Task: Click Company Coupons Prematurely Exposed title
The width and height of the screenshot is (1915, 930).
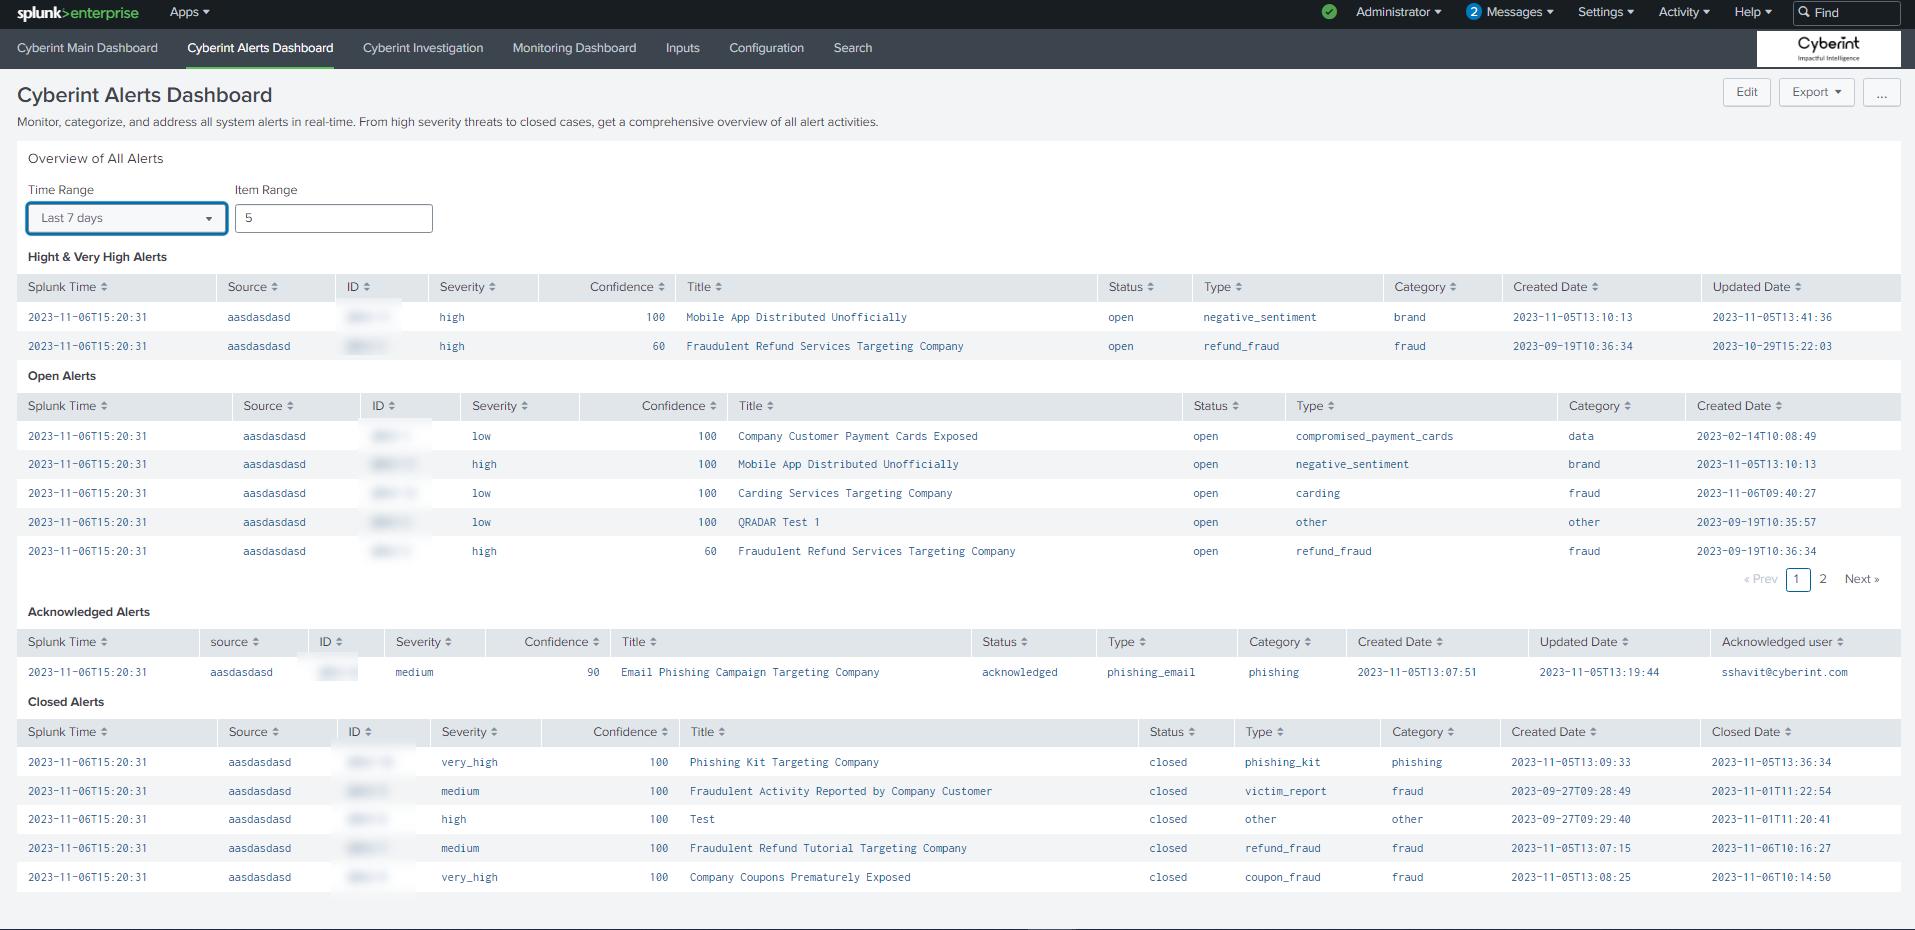Action: (800, 877)
